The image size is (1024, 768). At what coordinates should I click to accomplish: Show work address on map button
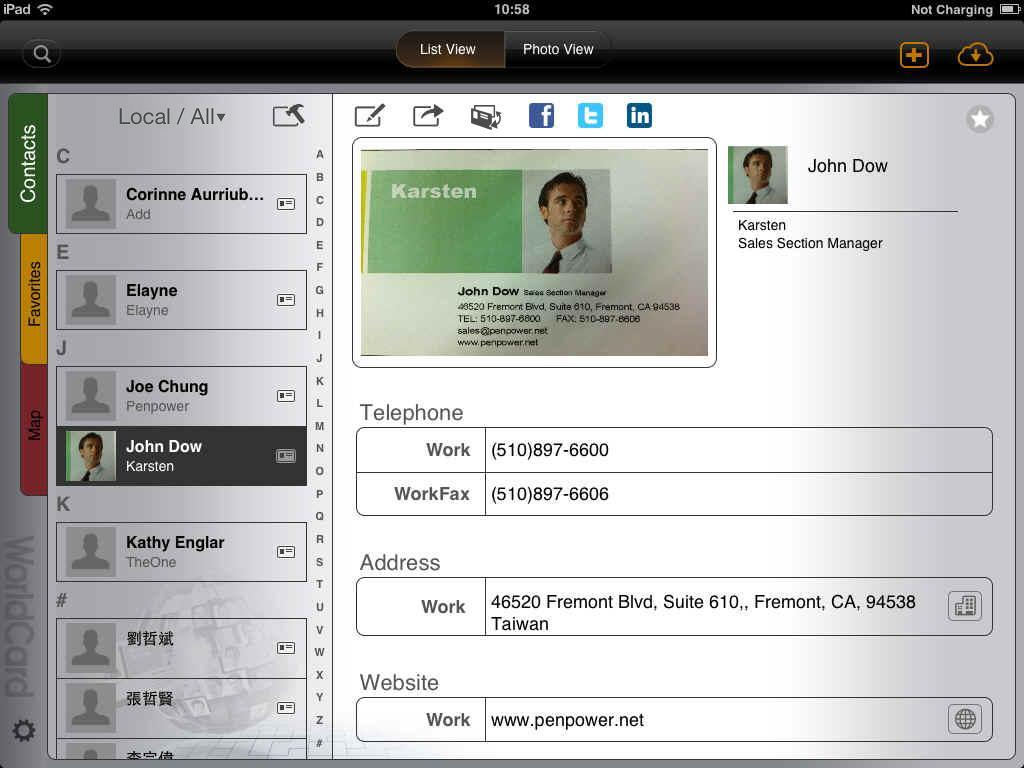pyautogui.click(x=964, y=606)
